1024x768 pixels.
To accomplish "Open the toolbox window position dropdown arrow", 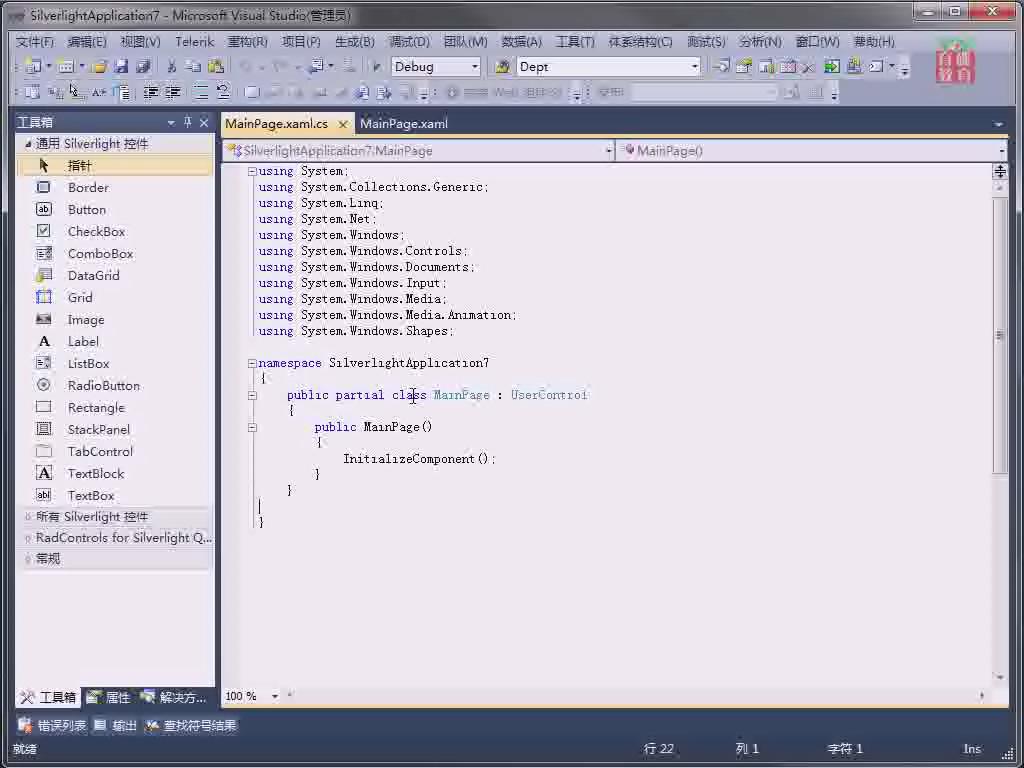I will (171, 122).
